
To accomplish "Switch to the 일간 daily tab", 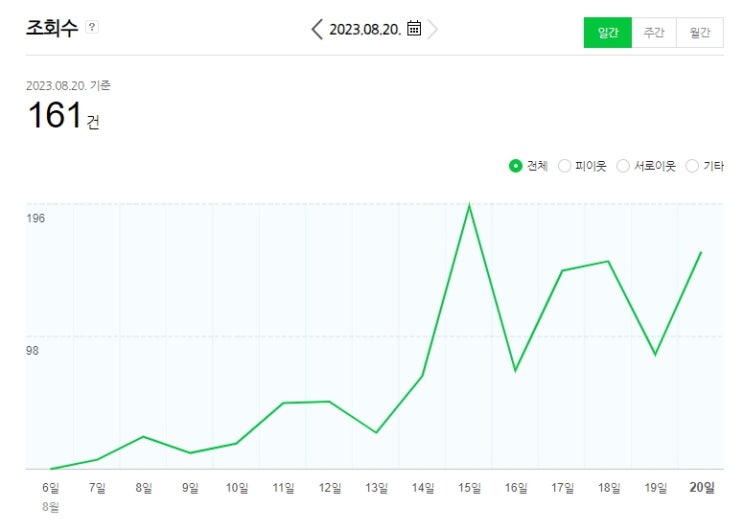I will point(607,33).
